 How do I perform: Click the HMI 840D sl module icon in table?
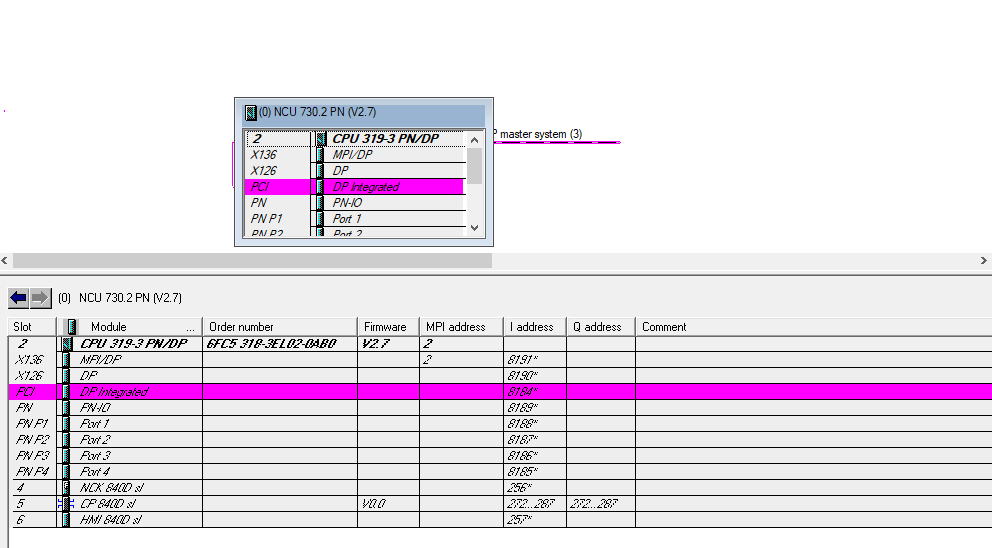(66, 520)
